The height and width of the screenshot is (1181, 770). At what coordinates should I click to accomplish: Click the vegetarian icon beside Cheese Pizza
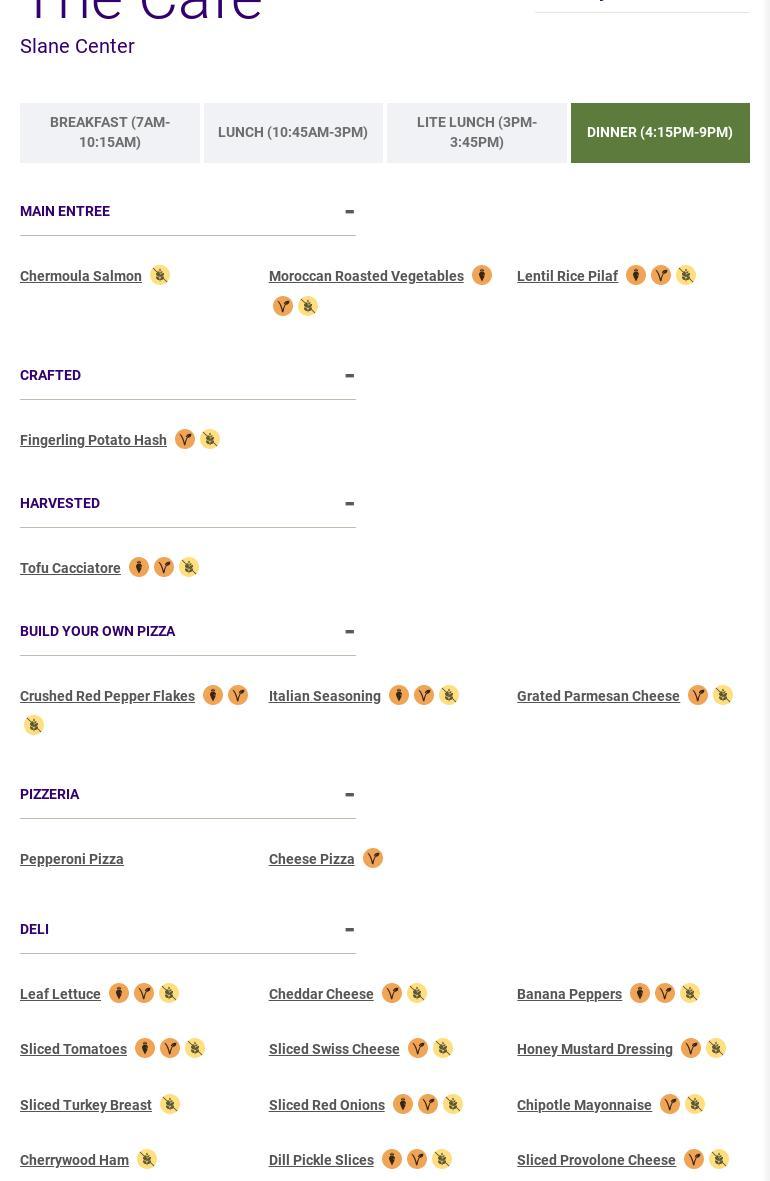point(372,858)
